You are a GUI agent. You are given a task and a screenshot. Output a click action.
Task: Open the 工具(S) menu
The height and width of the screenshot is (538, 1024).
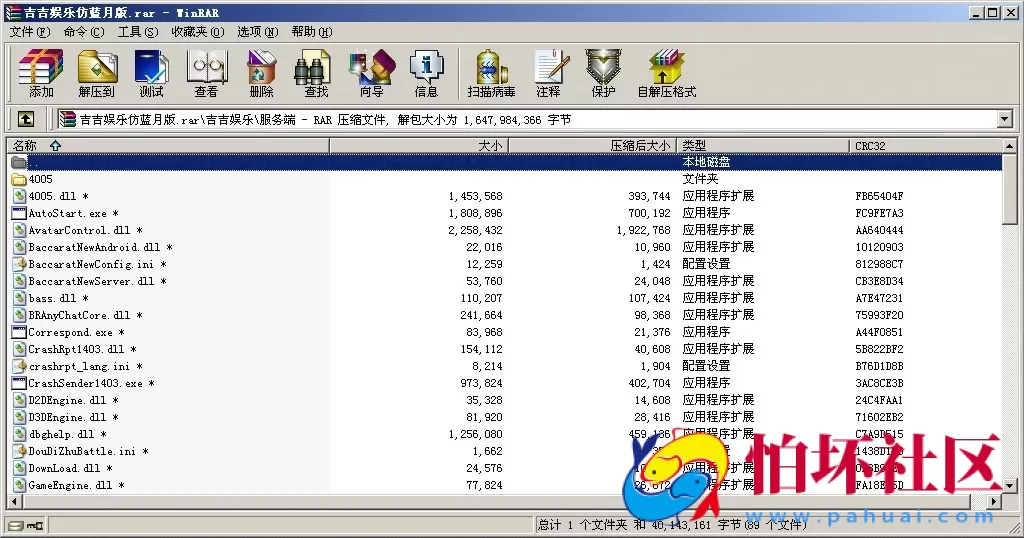click(138, 31)
